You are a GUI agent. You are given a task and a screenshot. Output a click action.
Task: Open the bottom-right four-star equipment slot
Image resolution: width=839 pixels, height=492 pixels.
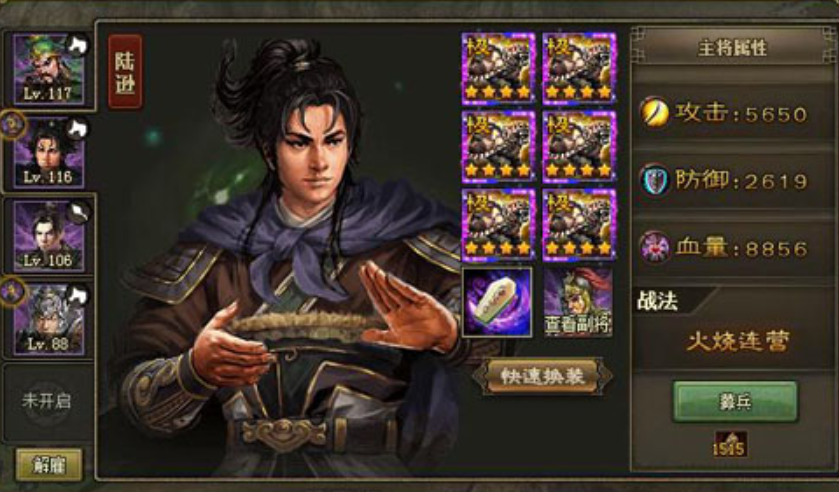coord(579,224)
